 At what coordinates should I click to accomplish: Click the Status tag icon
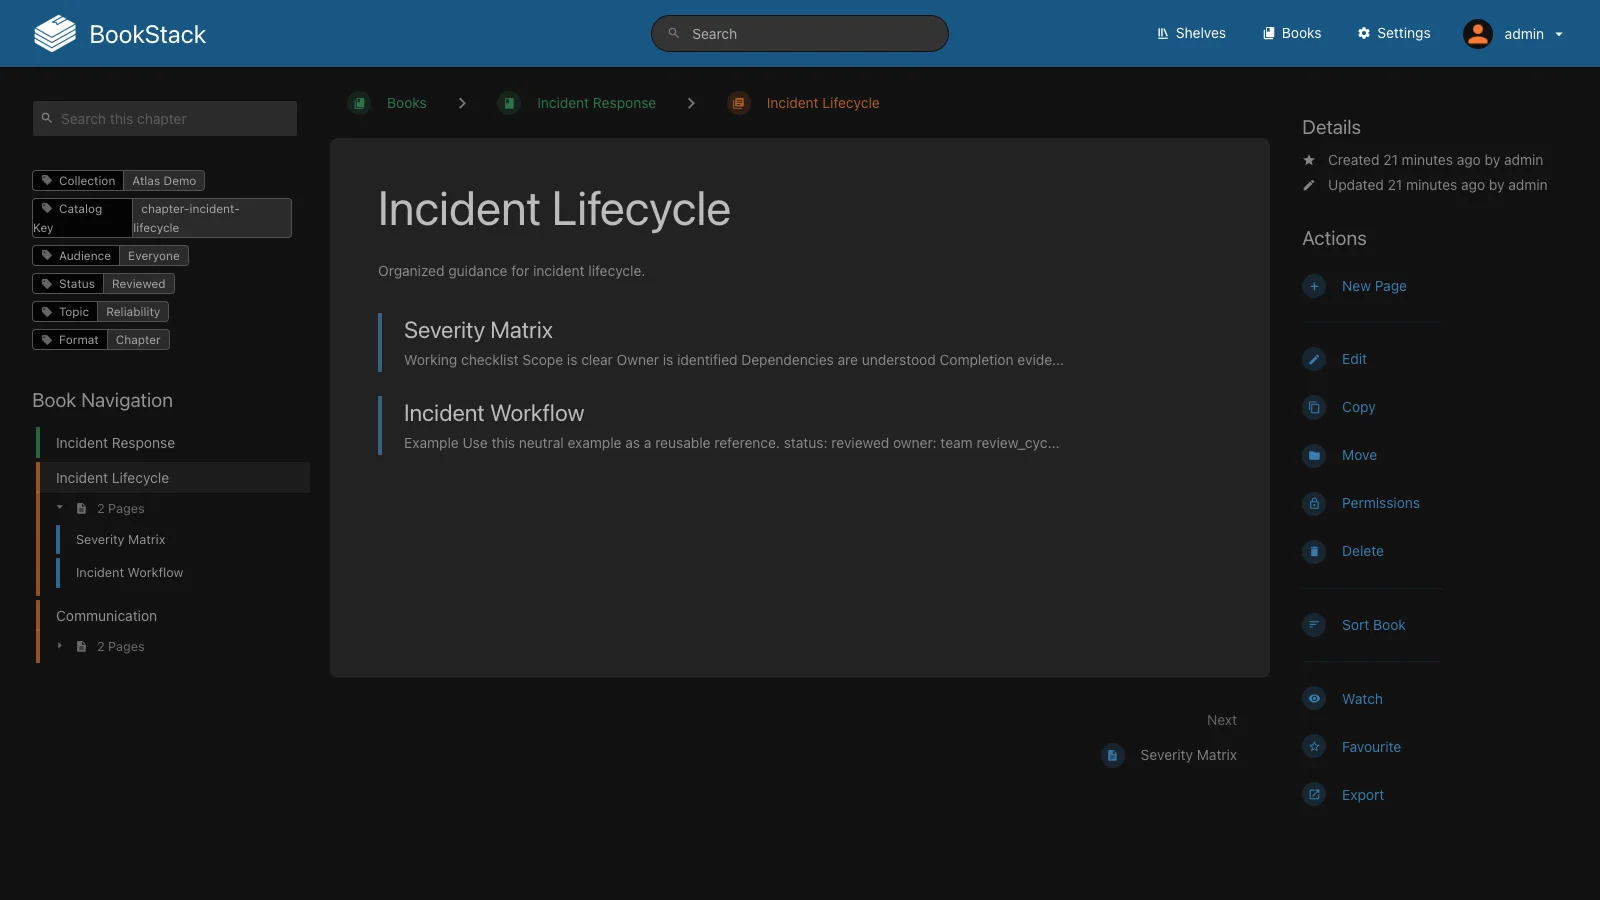click(47, 284)
